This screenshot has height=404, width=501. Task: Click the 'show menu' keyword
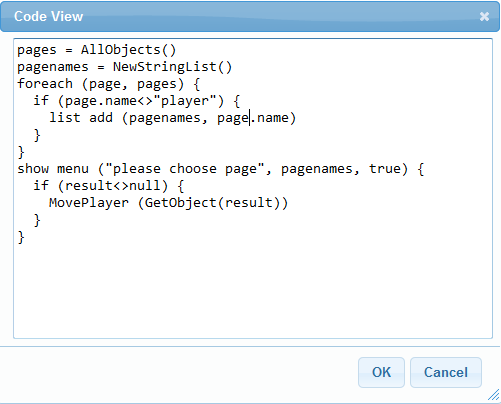[53, 169]
